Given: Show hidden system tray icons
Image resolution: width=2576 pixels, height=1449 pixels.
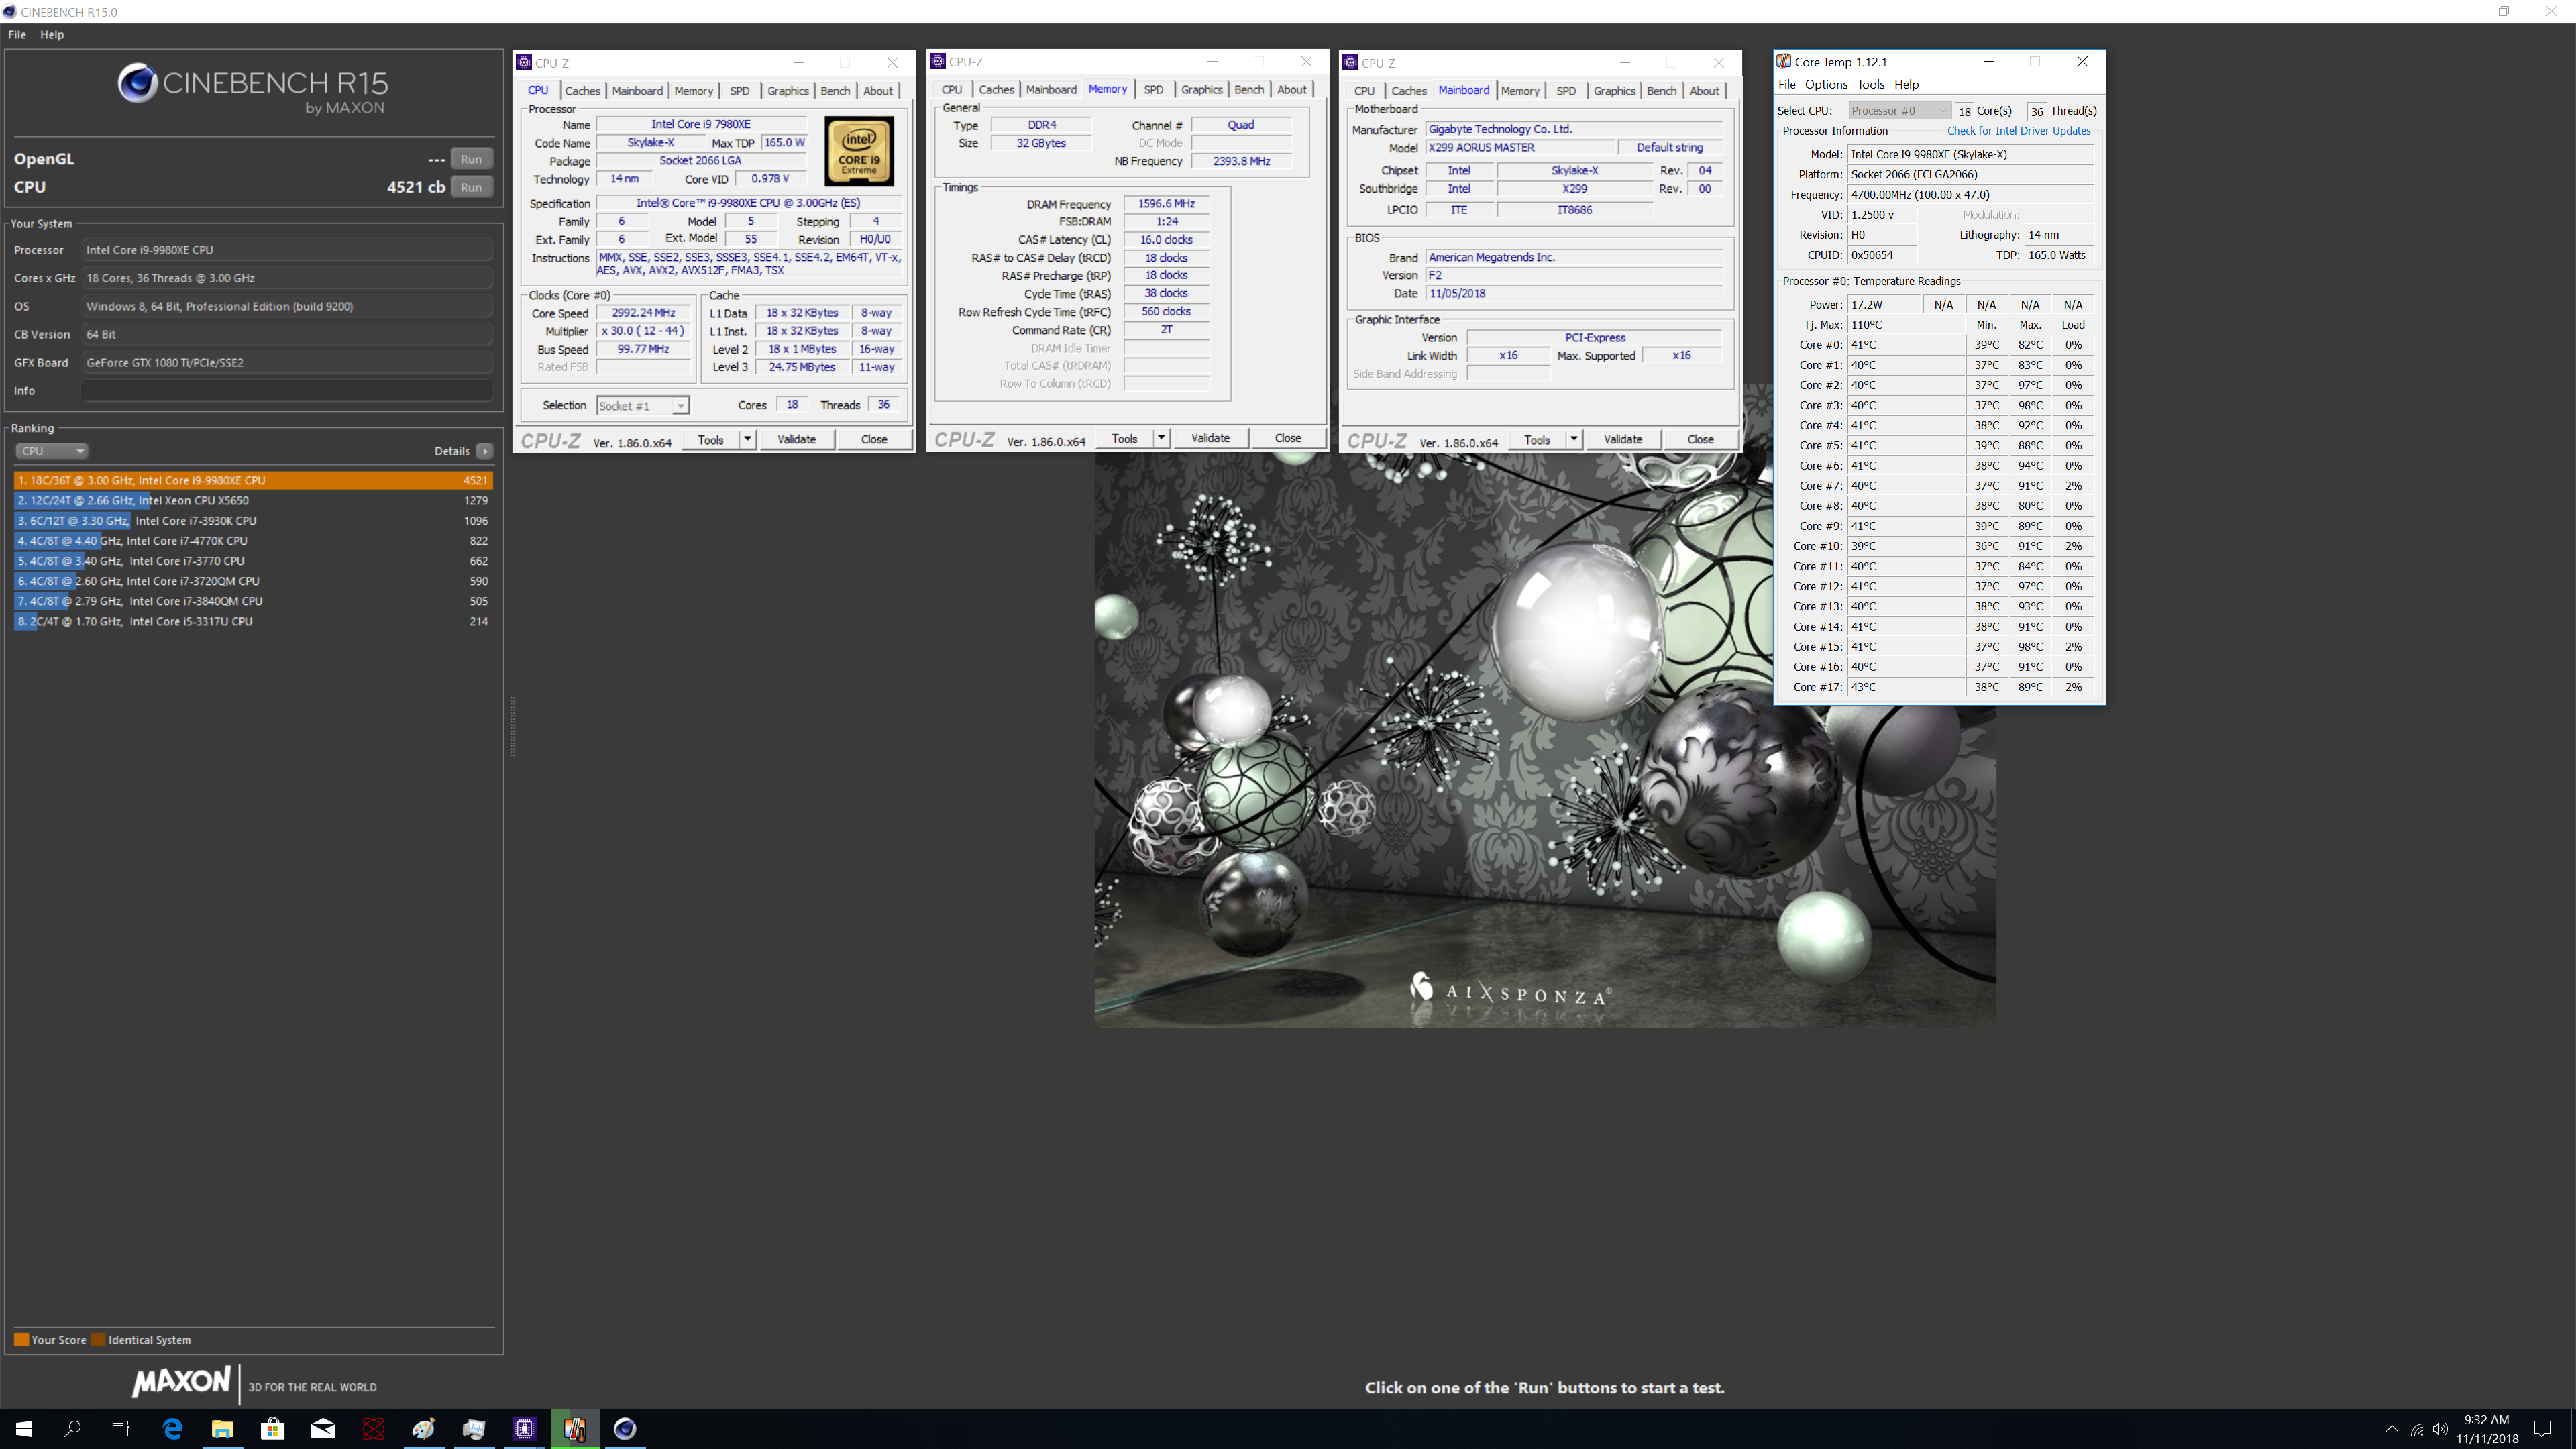Looking at the screenshot, I should tap(2391, 1428).
